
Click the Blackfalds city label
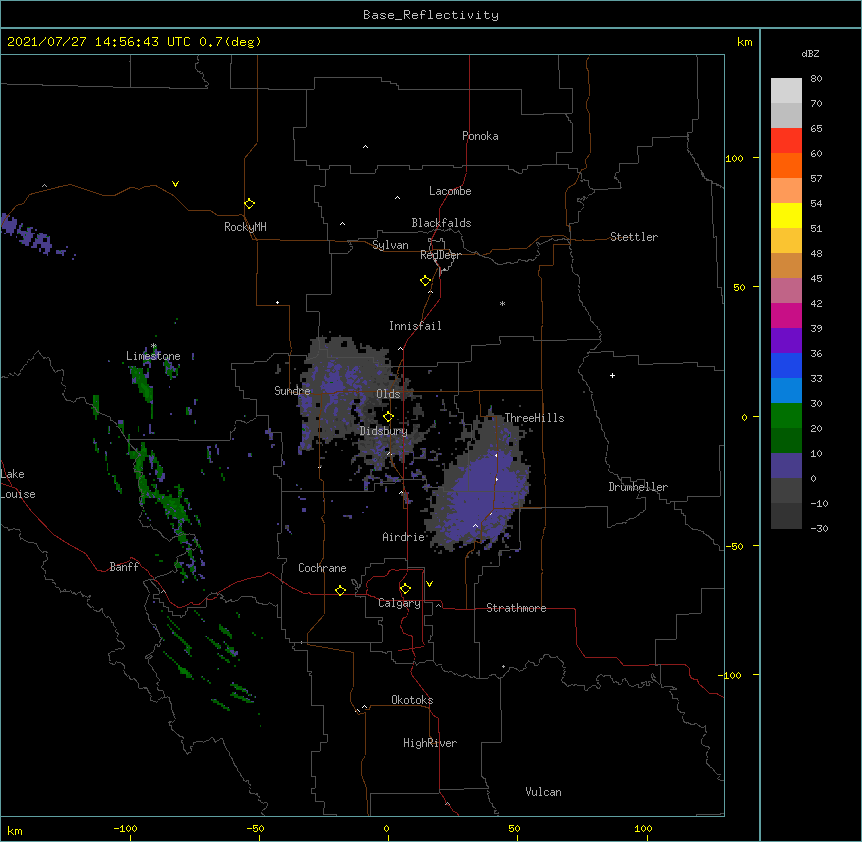coord(441,223)
